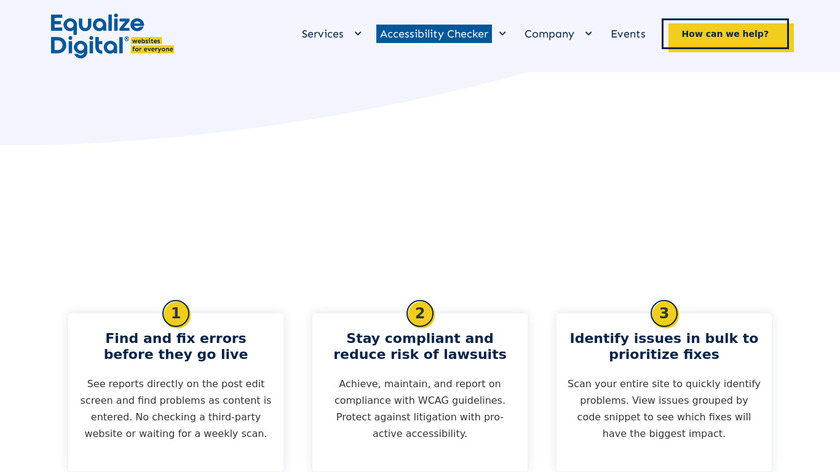Expand the Services submenu chevron
The height and width of the screenshot is (472, 840).
pyautogui.click(x=358, y=33)
